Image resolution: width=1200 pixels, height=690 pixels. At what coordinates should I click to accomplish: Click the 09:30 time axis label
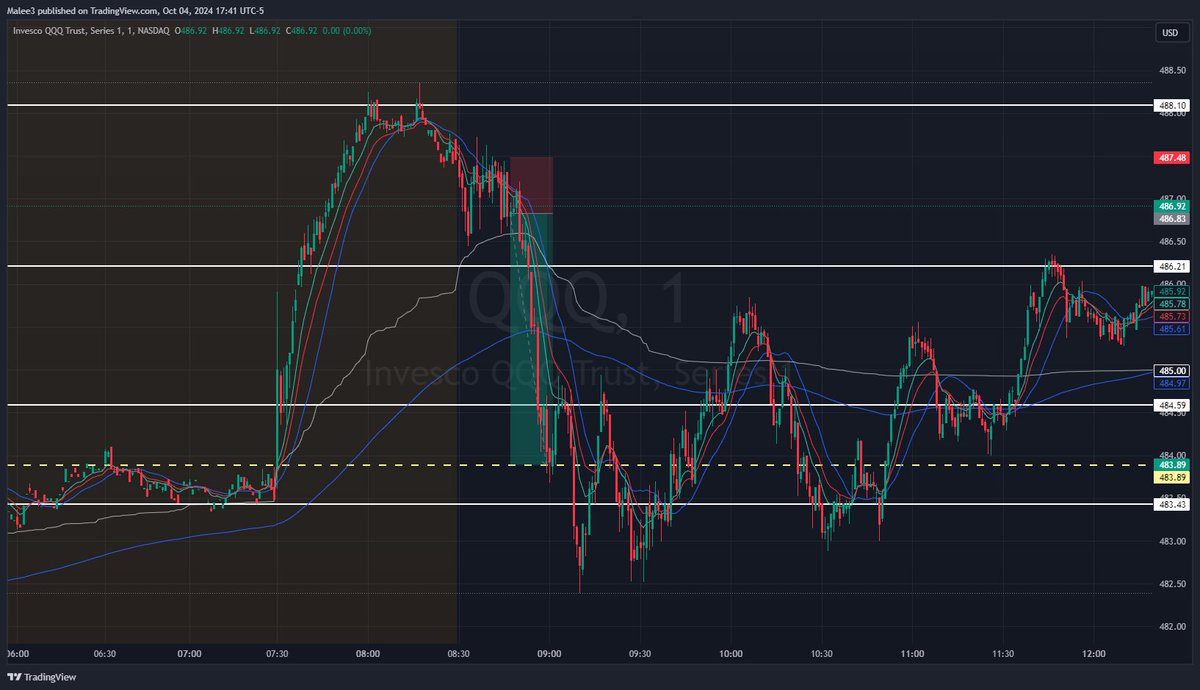(x=640, y=653)
